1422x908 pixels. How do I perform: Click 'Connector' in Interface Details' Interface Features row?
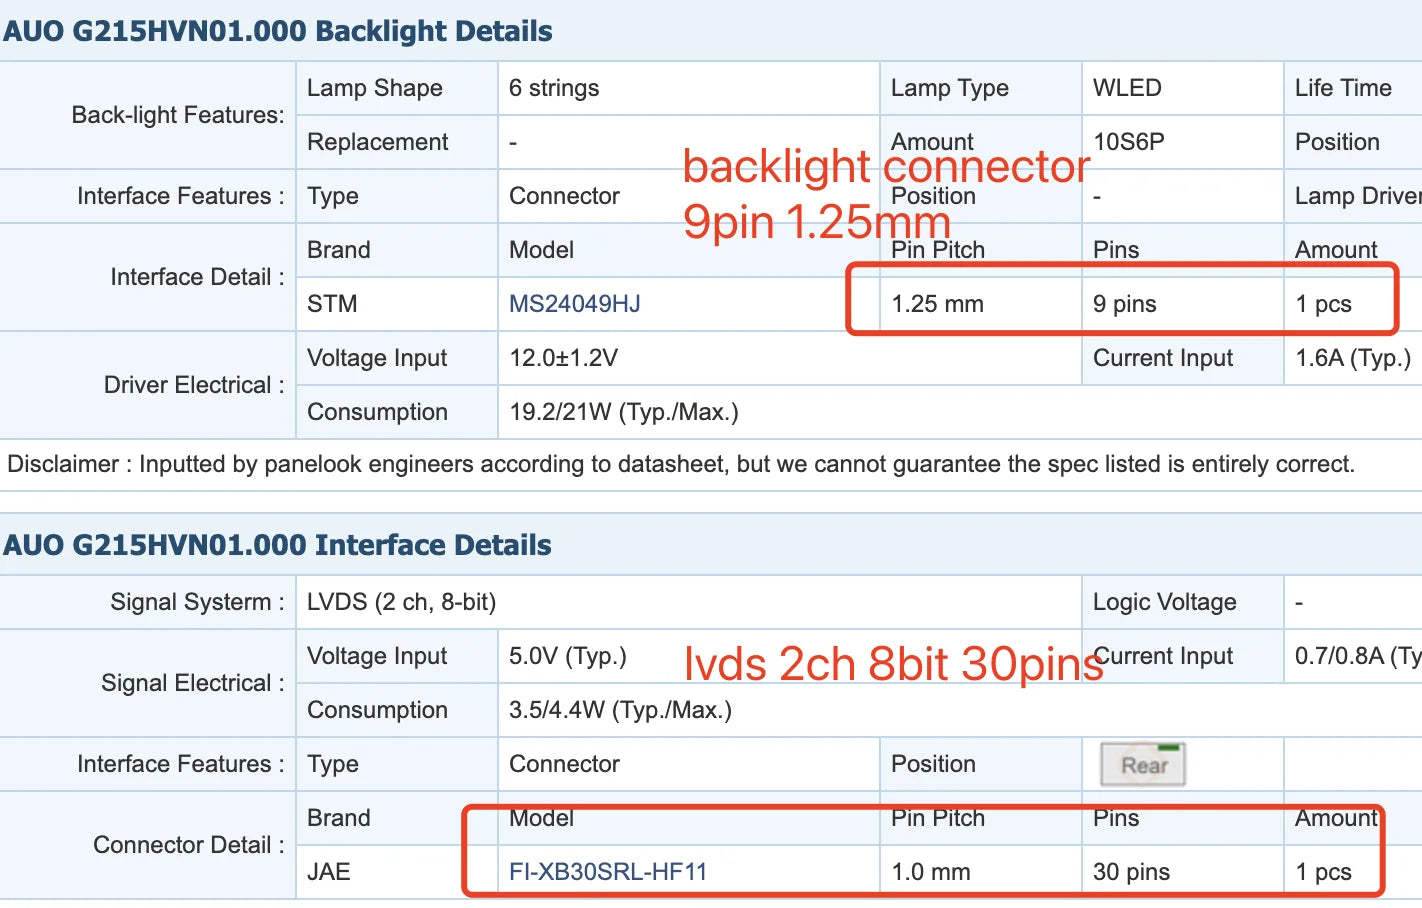[564, 764]
